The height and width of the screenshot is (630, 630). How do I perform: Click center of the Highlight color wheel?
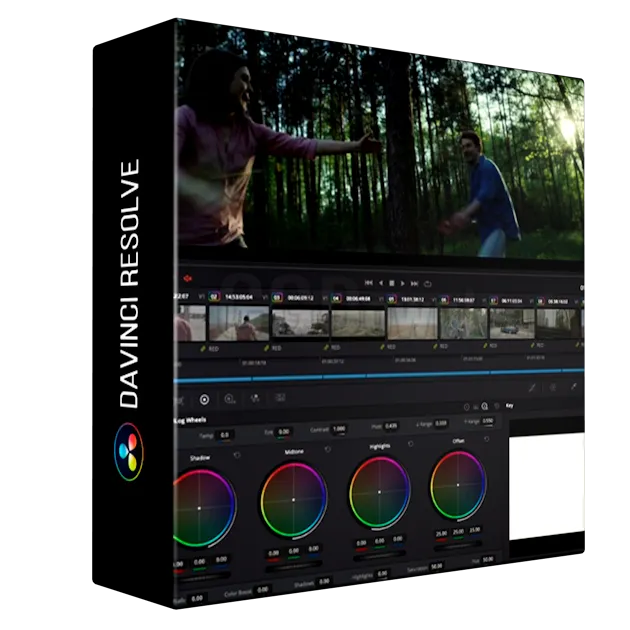[379, 492]
